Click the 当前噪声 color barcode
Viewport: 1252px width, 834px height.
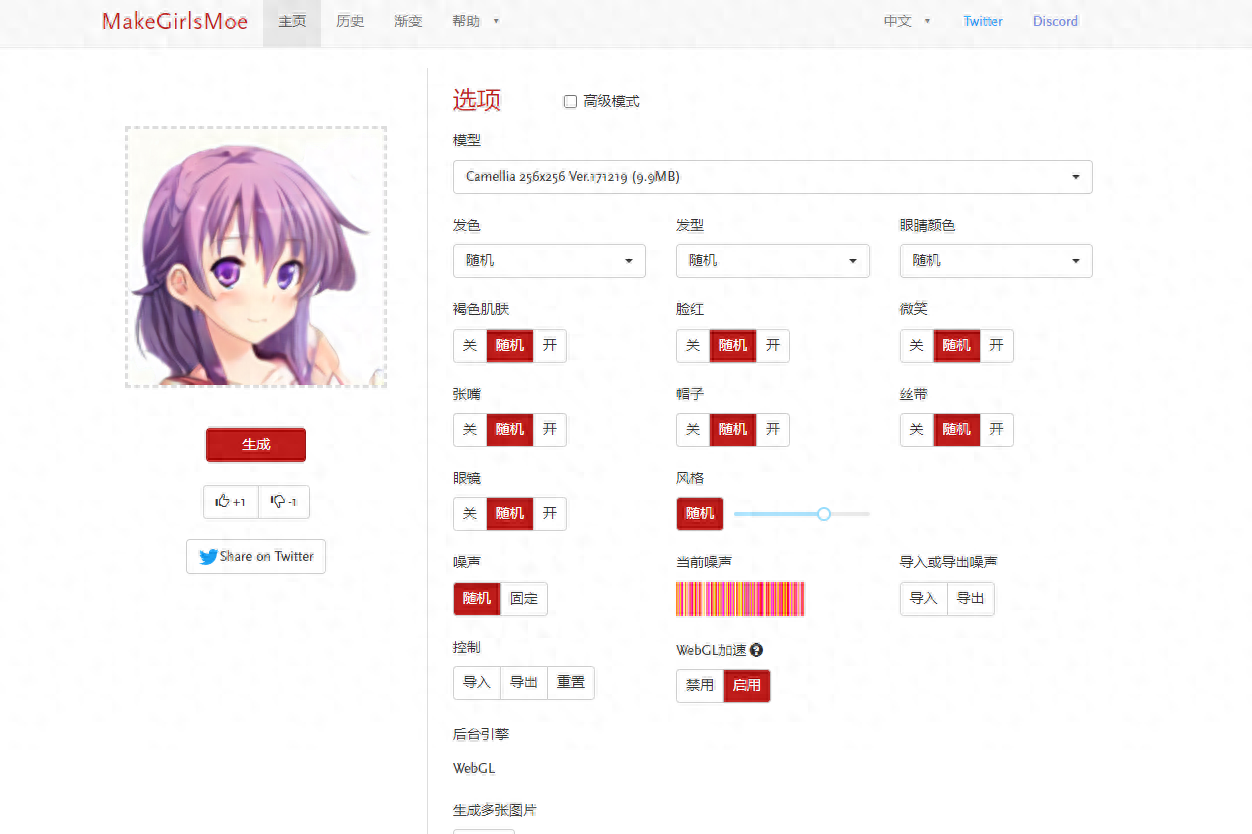(741, 599)
